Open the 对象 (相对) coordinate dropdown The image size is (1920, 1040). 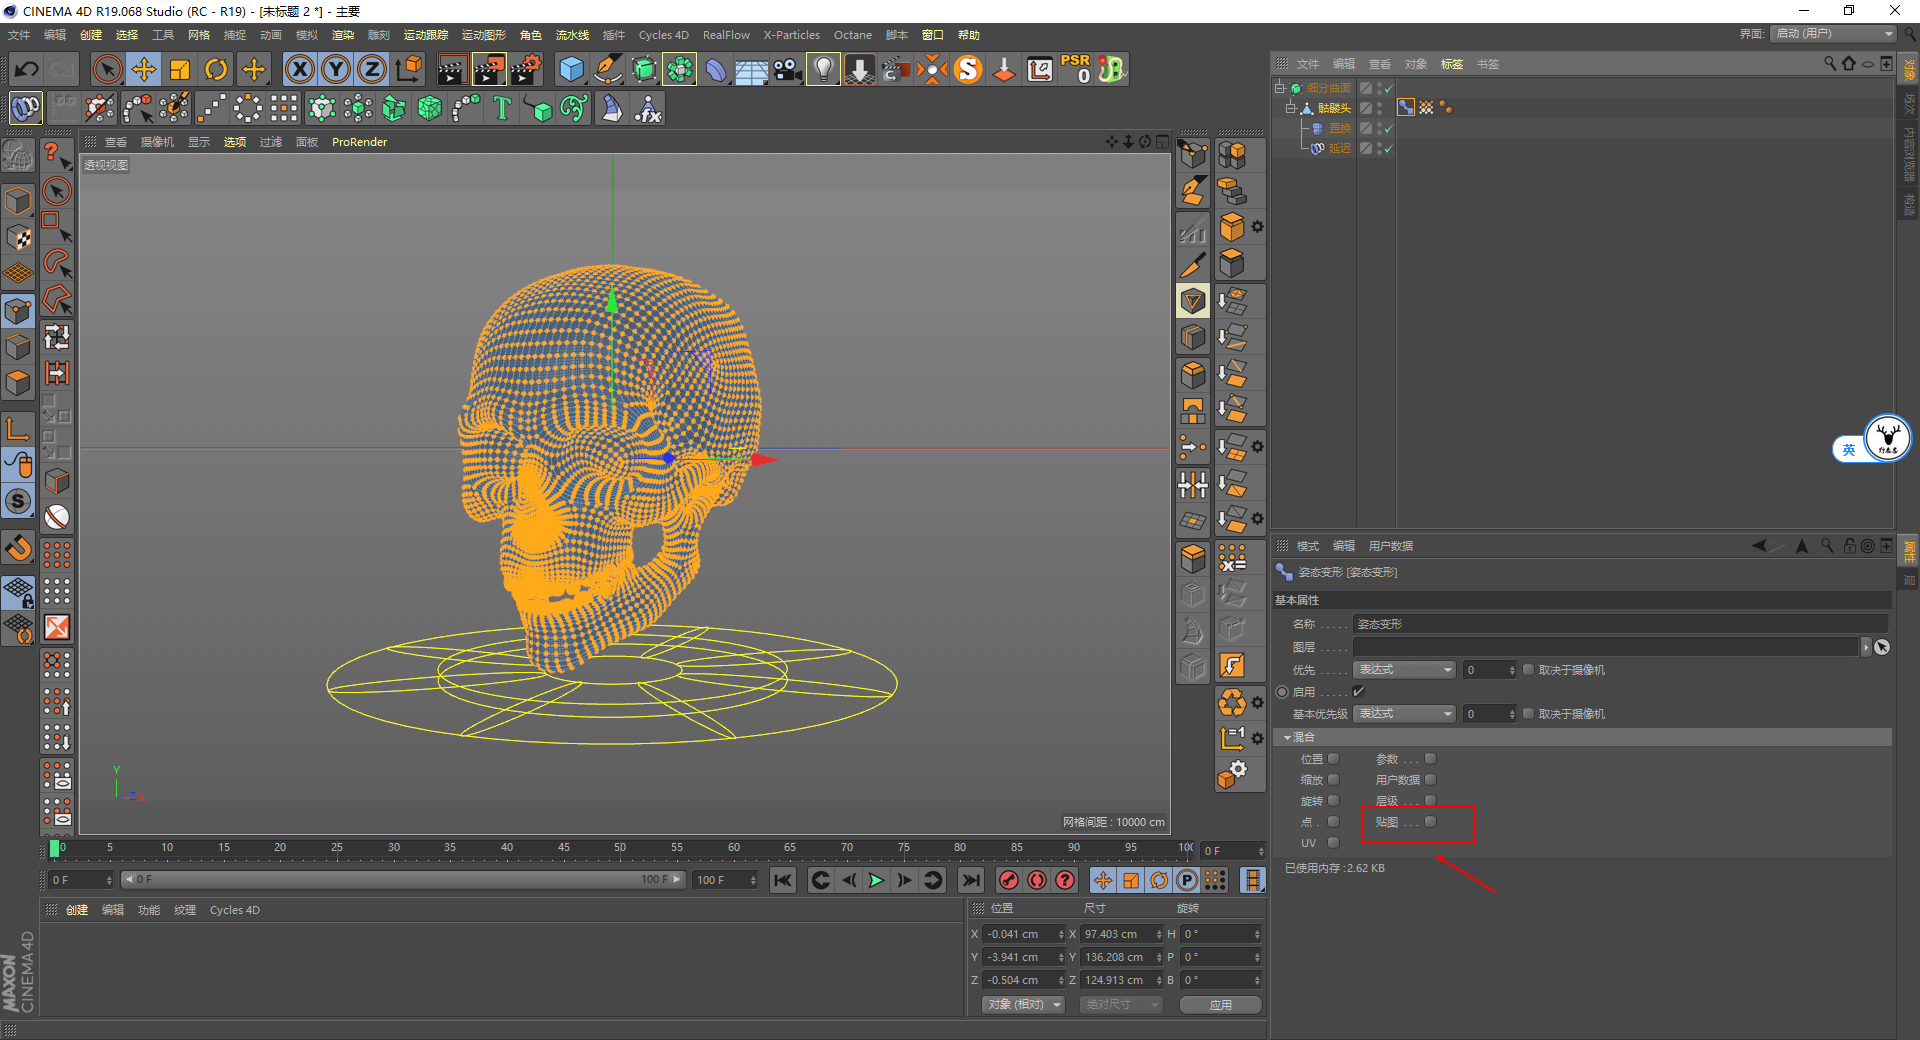[1022, 1004]
